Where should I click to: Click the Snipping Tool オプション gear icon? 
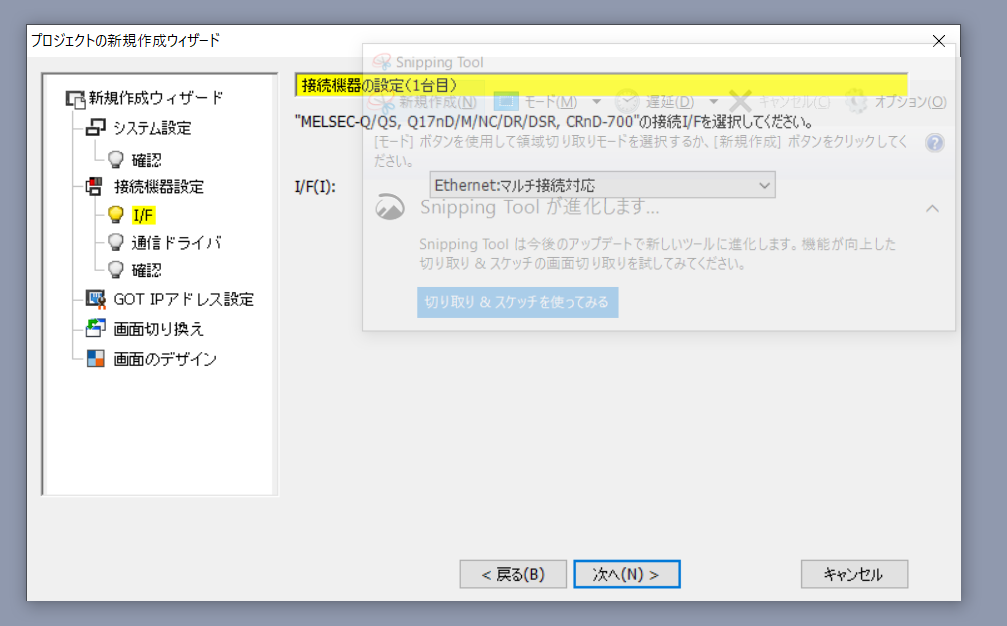[x=857, y=101]
